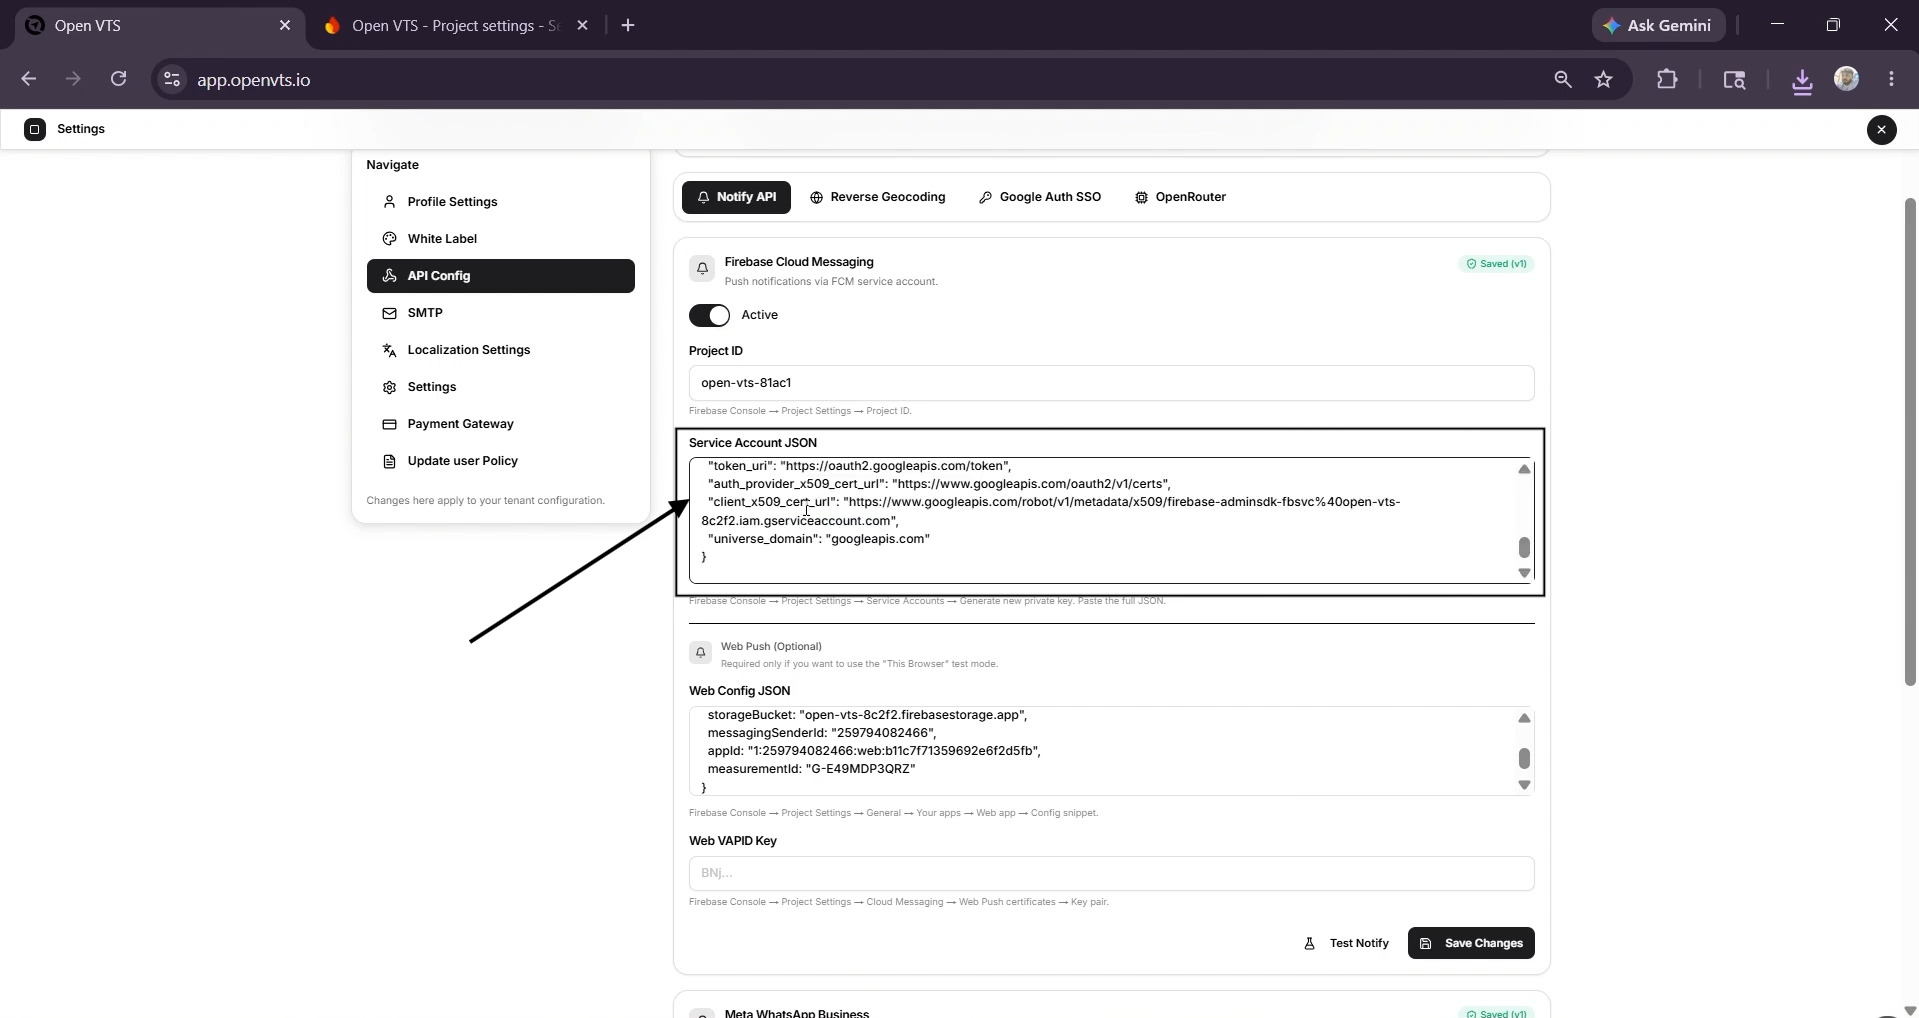Click the Save Changes disk icon

tap(1425, 943)
